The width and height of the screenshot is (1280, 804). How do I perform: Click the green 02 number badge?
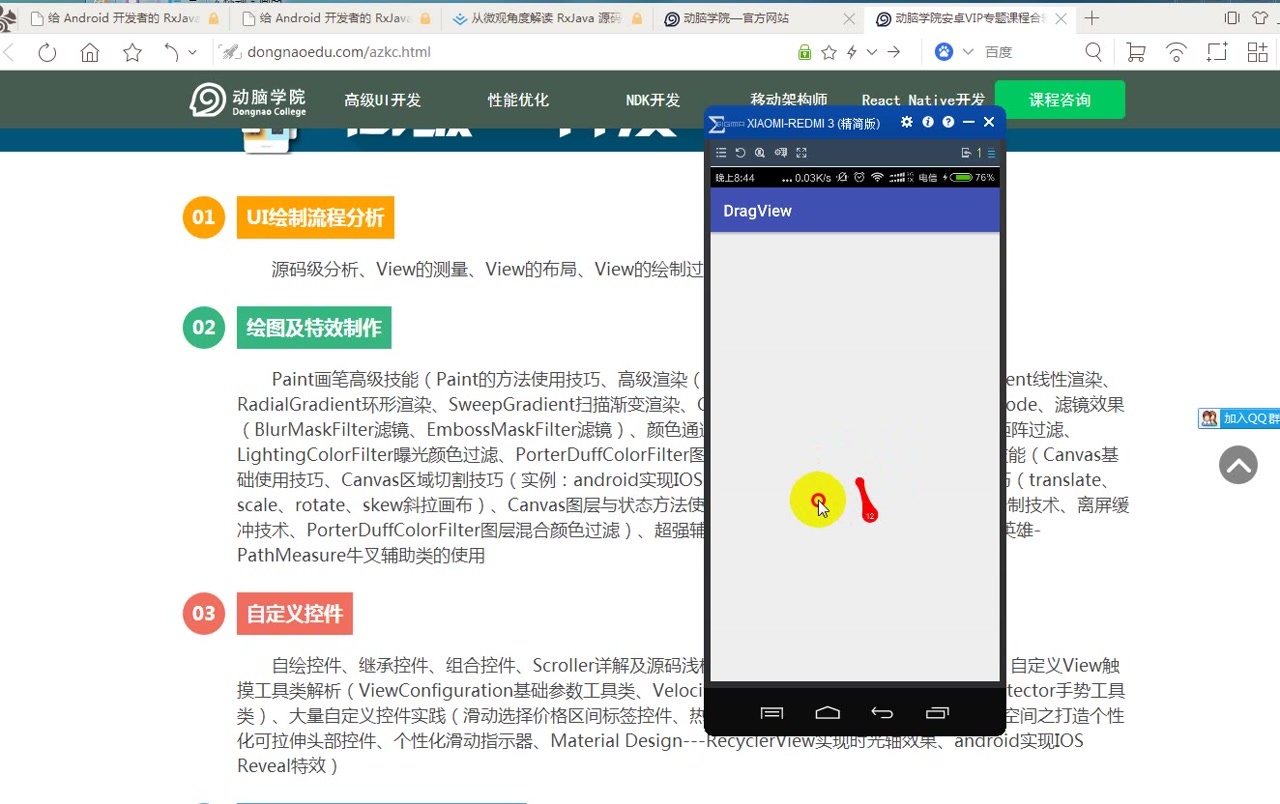[203, 327]
